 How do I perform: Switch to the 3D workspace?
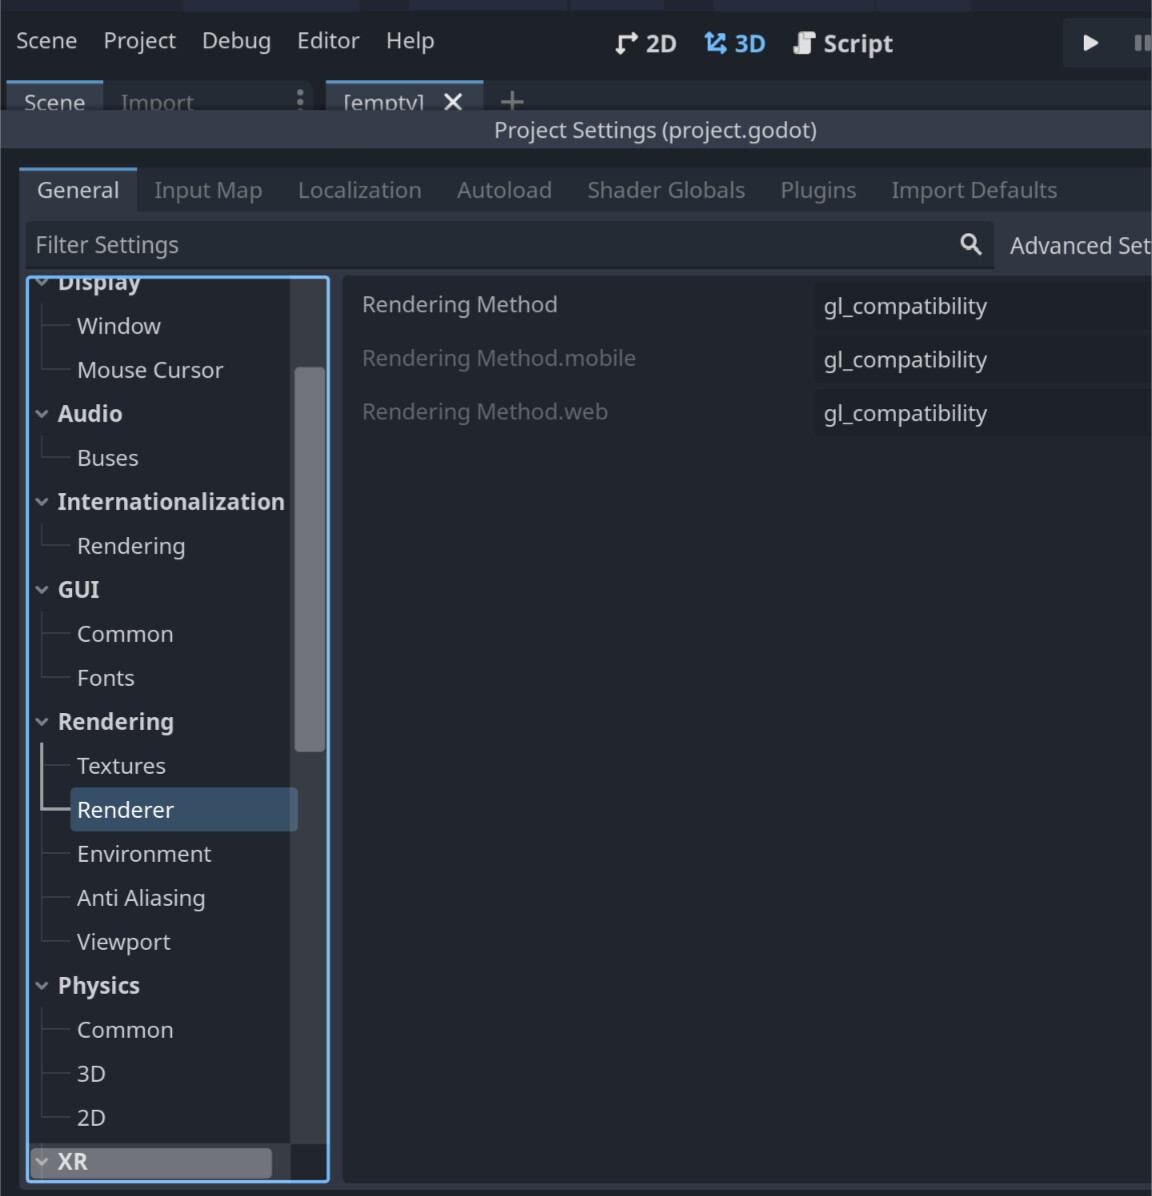tap(735, 43)
